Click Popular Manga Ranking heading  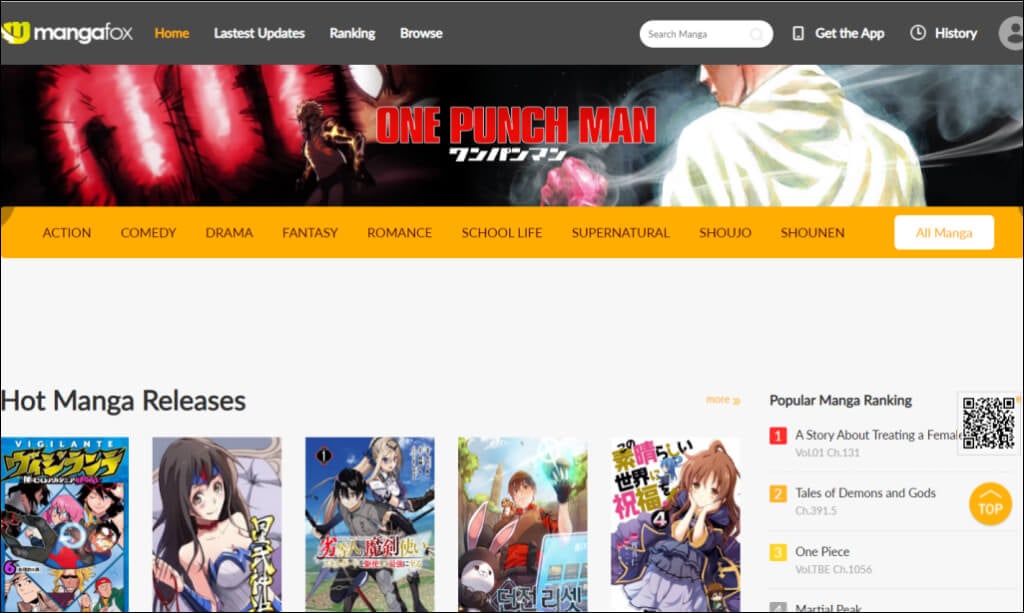pyautogui.click(x=840, y=400)
